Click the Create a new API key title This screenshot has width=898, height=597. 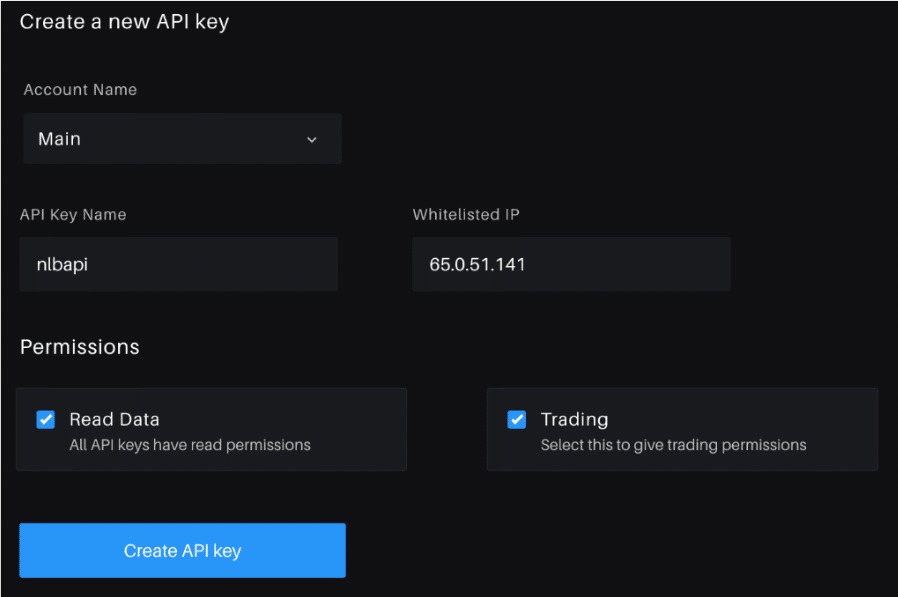tap(124, 21)
